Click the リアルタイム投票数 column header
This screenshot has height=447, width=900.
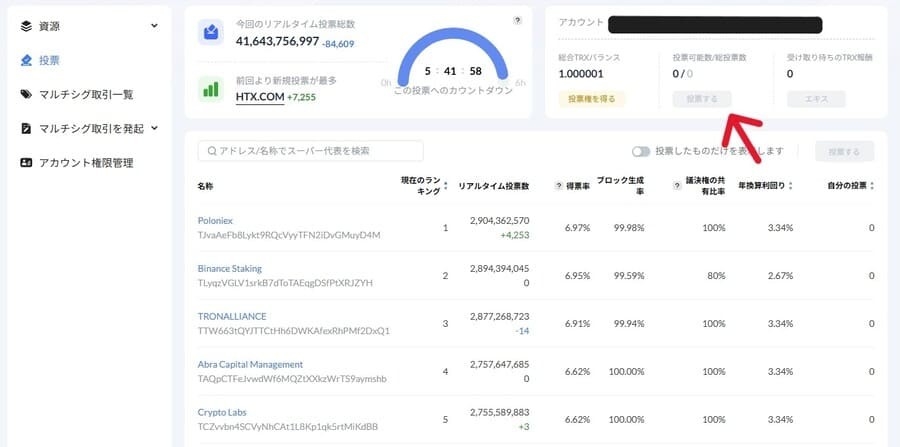[494, 186]
